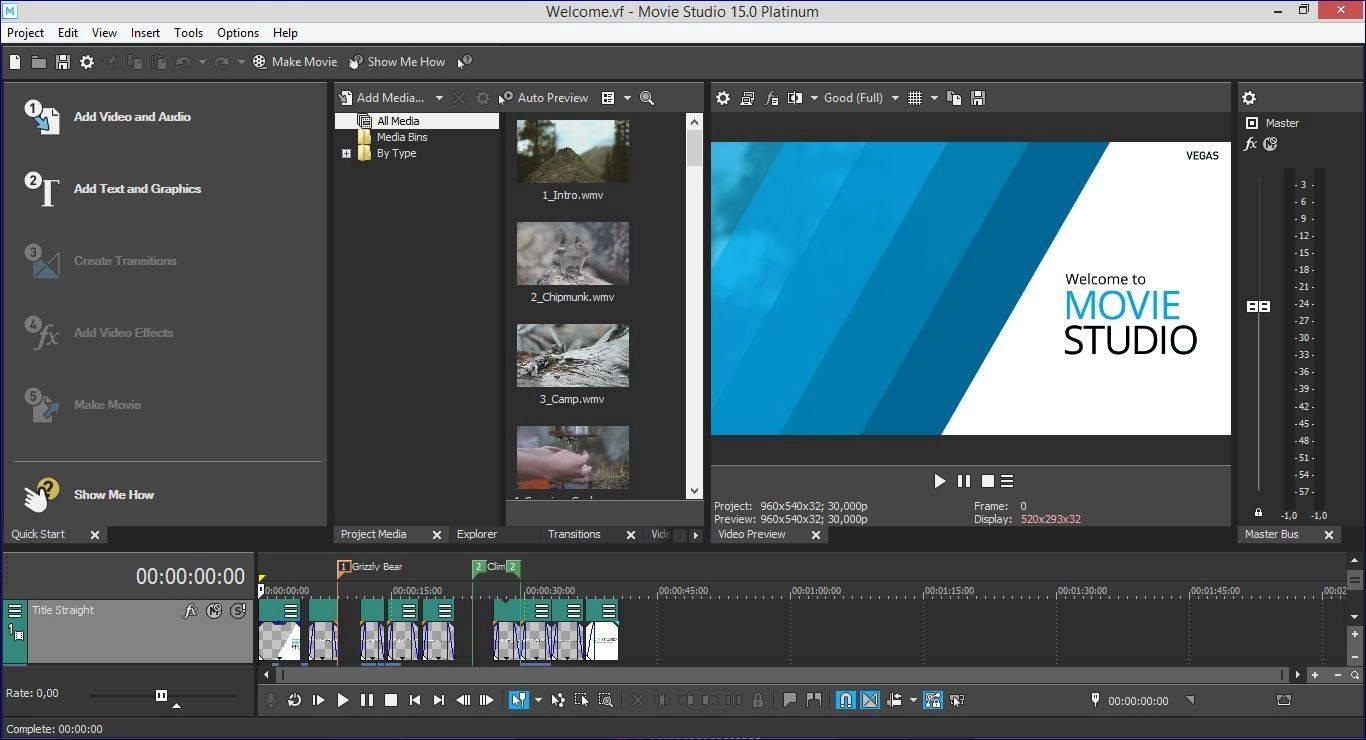Screen dimensions: 1366x740
Task: Select the Zoom Edit tool
Action: tap(606, 700)
